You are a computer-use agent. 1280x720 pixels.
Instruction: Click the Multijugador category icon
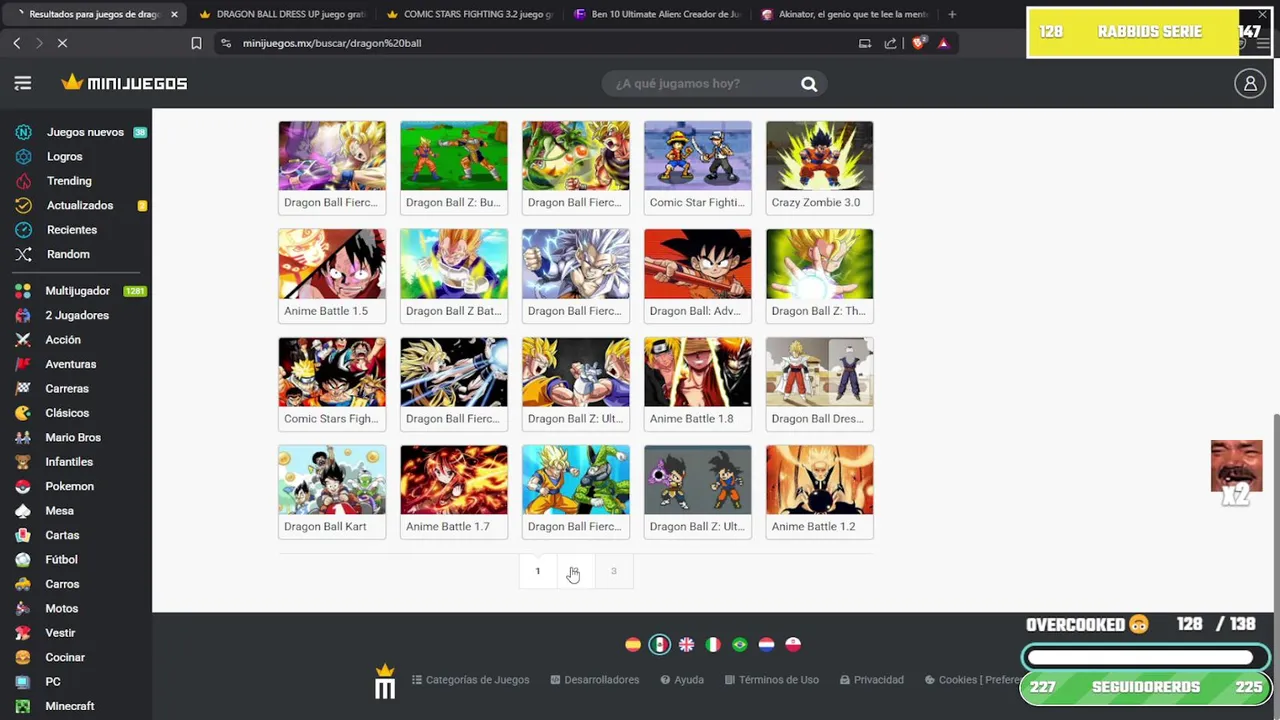[23, 291]
